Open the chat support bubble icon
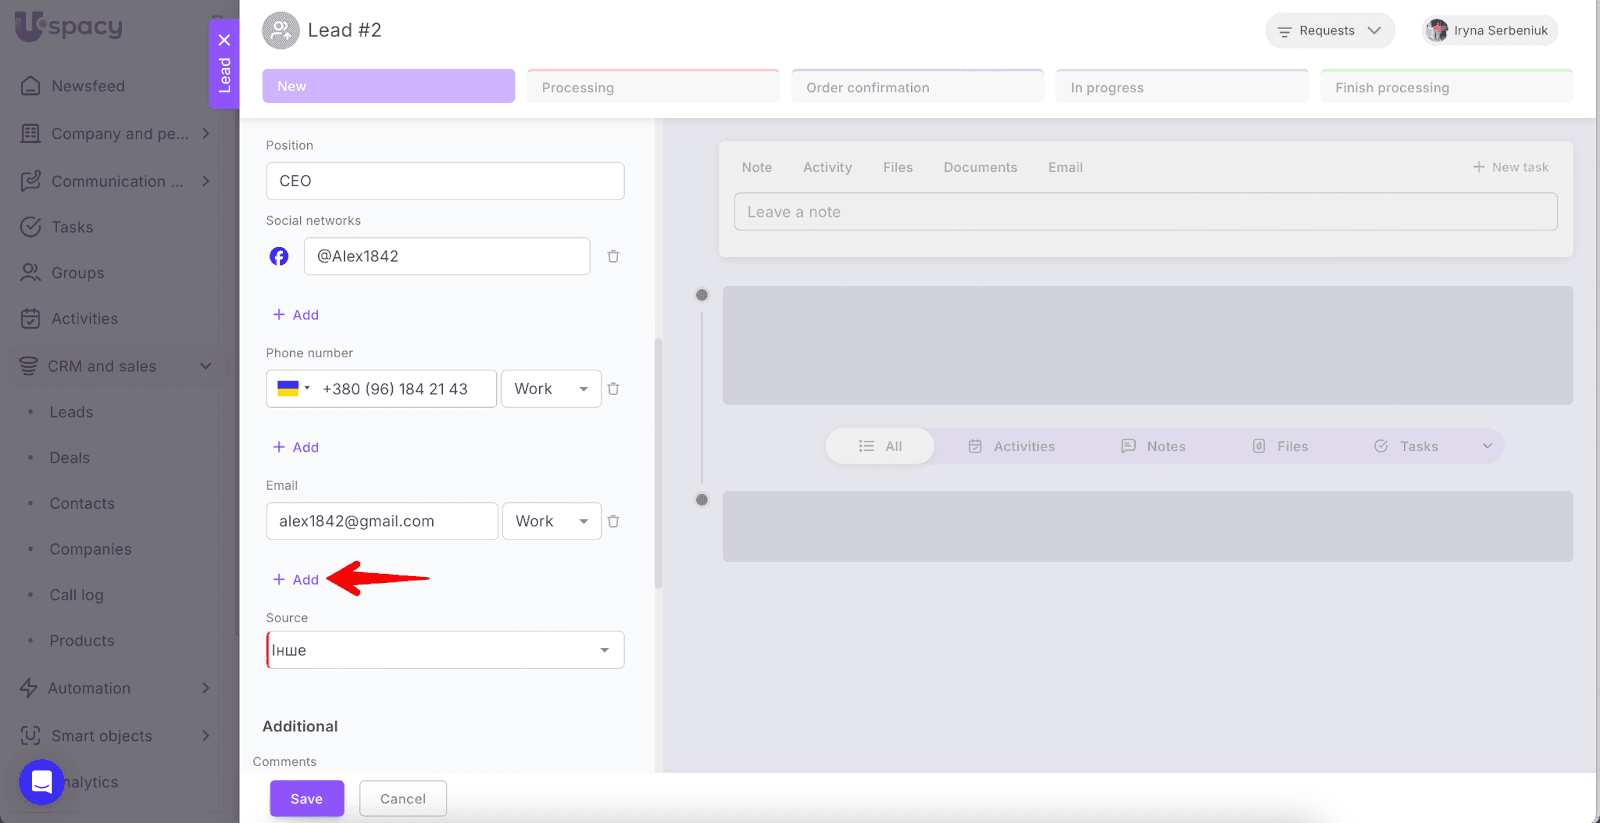The height and width of the screenshot is (823, 1600). [x=41, y=782]
